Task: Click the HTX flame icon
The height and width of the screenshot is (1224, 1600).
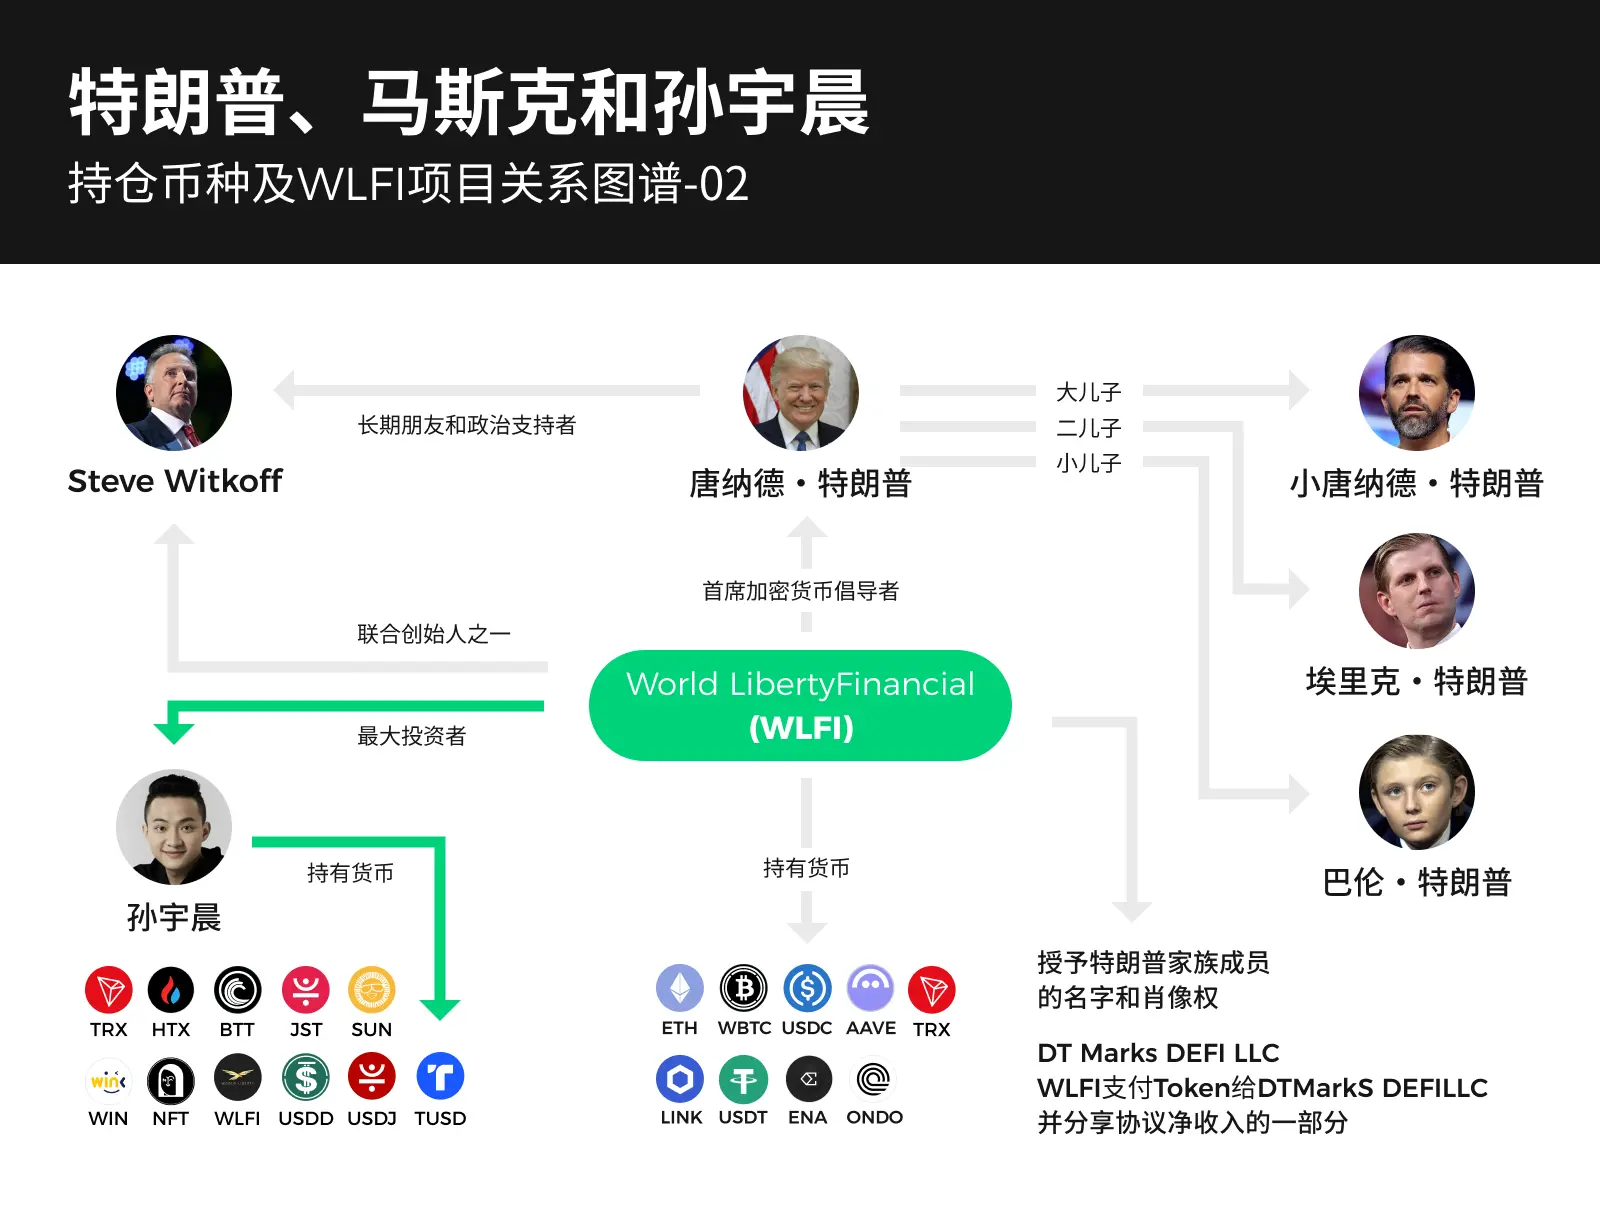Action: (171, 991)
